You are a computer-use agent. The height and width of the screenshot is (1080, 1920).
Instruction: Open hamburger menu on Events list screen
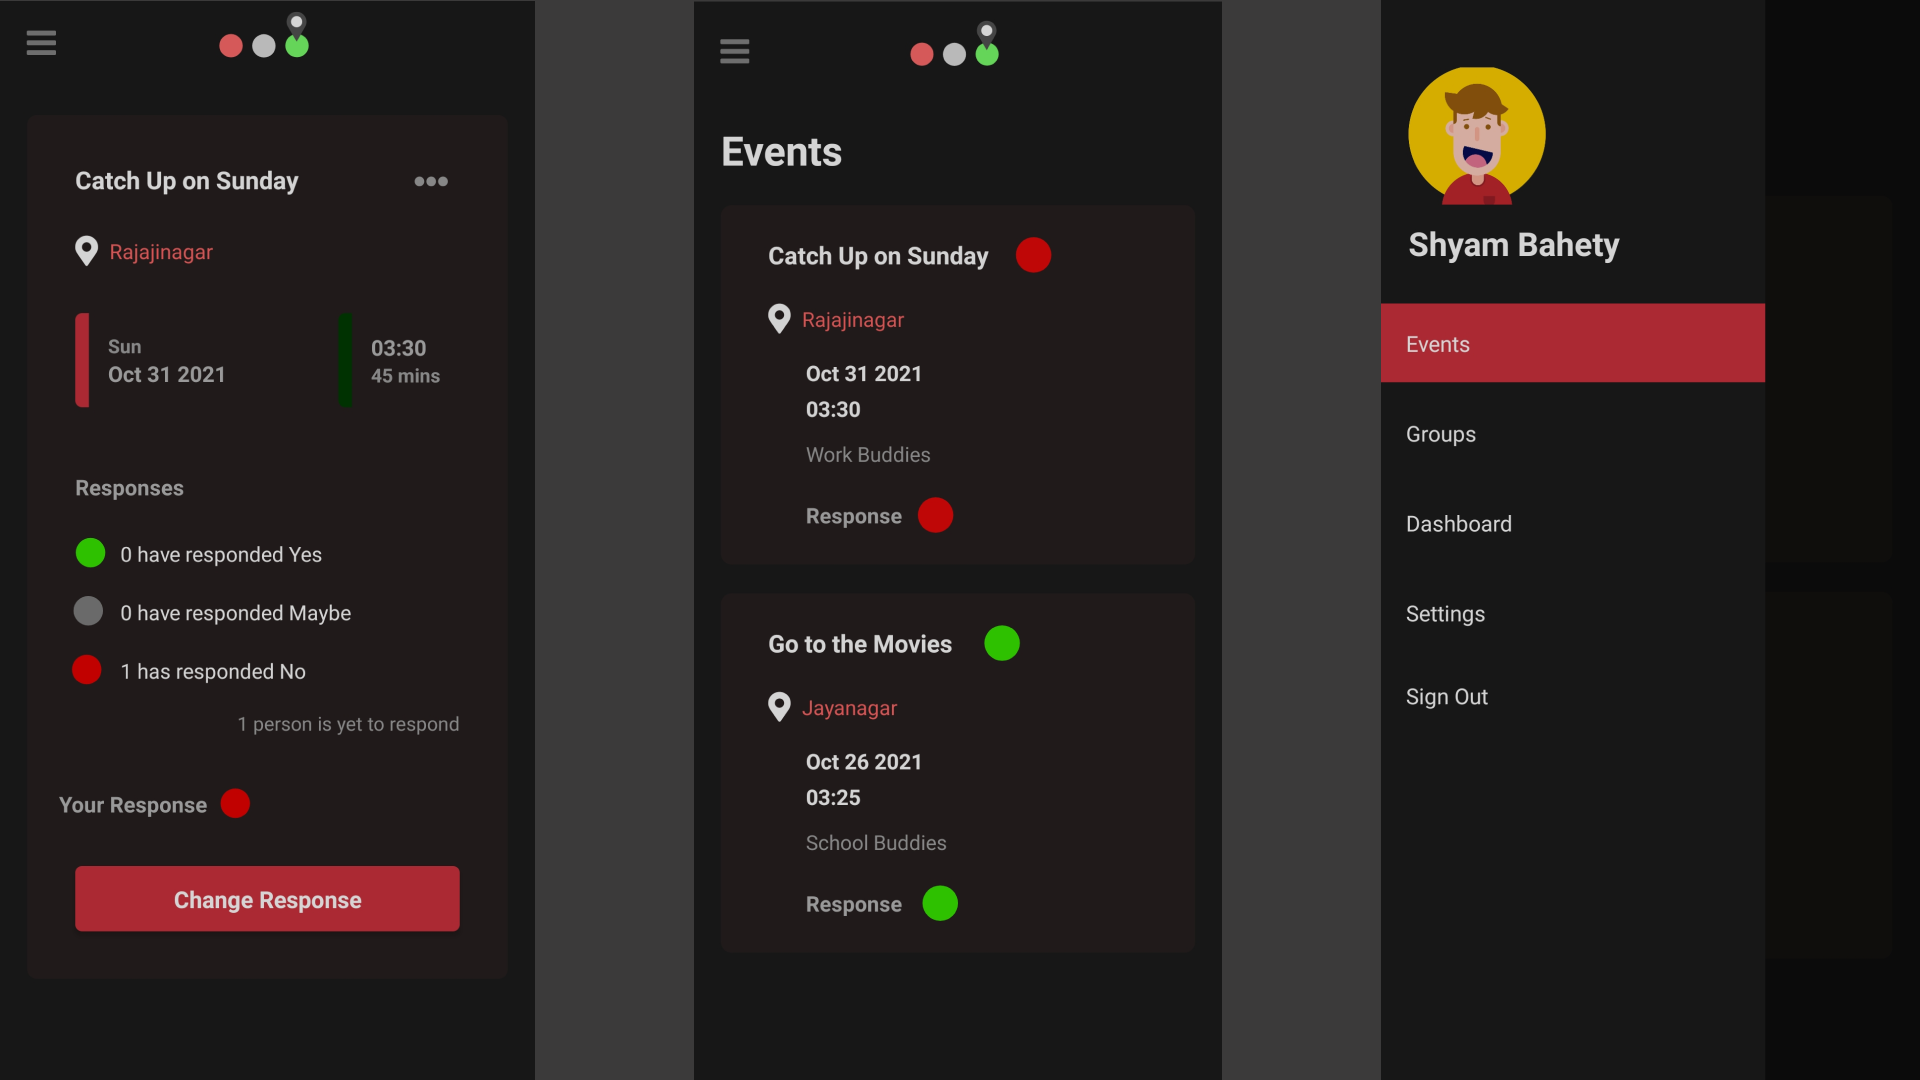coord(734,51)
